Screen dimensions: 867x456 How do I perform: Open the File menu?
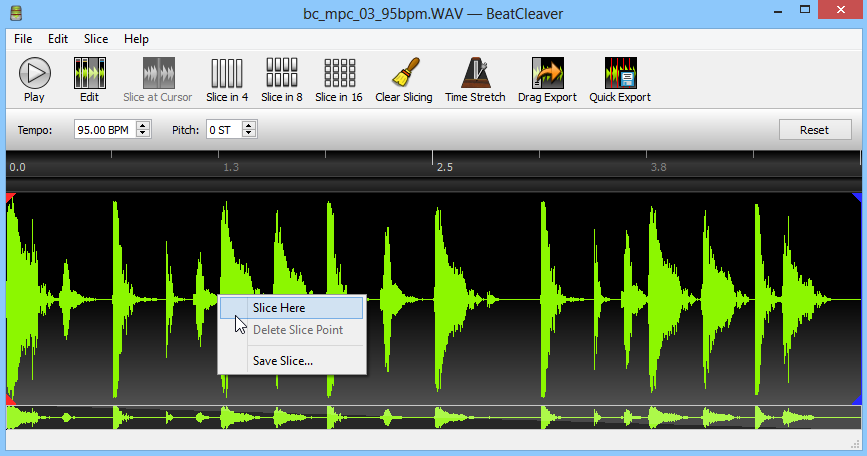[23, 39]
